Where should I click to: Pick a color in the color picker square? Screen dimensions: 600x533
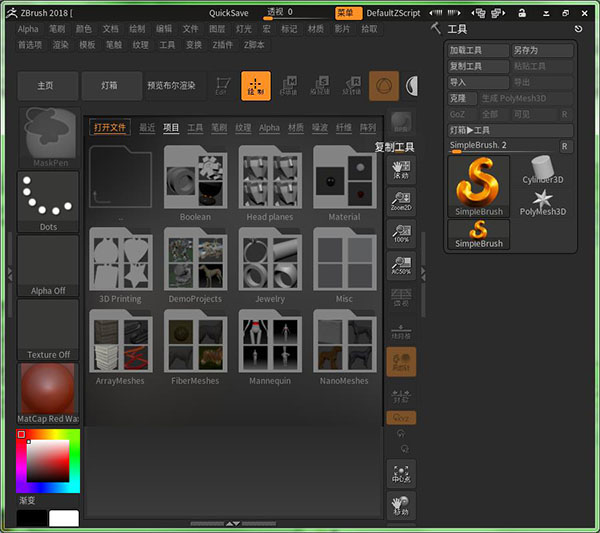point(48,461)
